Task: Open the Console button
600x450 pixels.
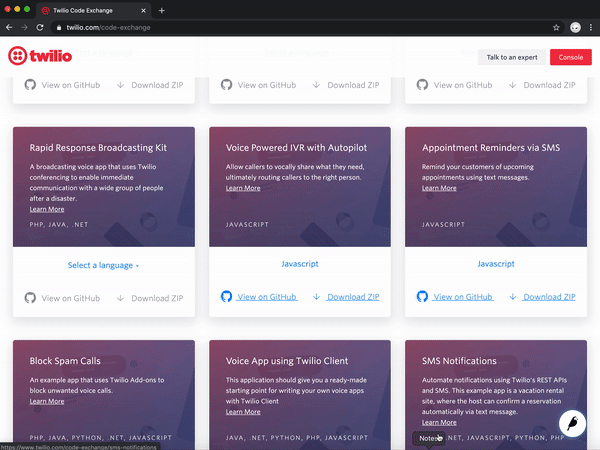Action: 571,57
